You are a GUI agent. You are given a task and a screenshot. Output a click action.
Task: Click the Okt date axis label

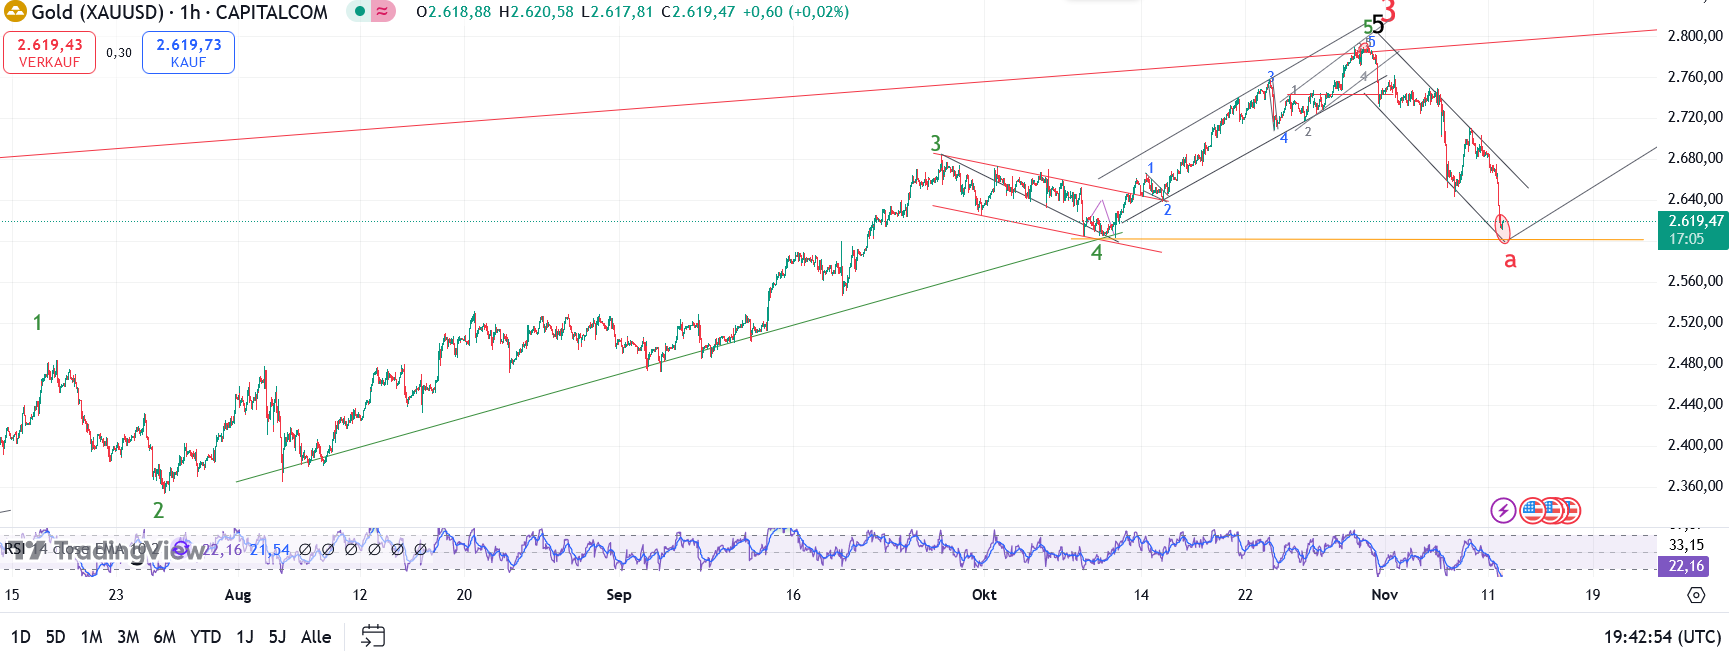tap(984, 595)
